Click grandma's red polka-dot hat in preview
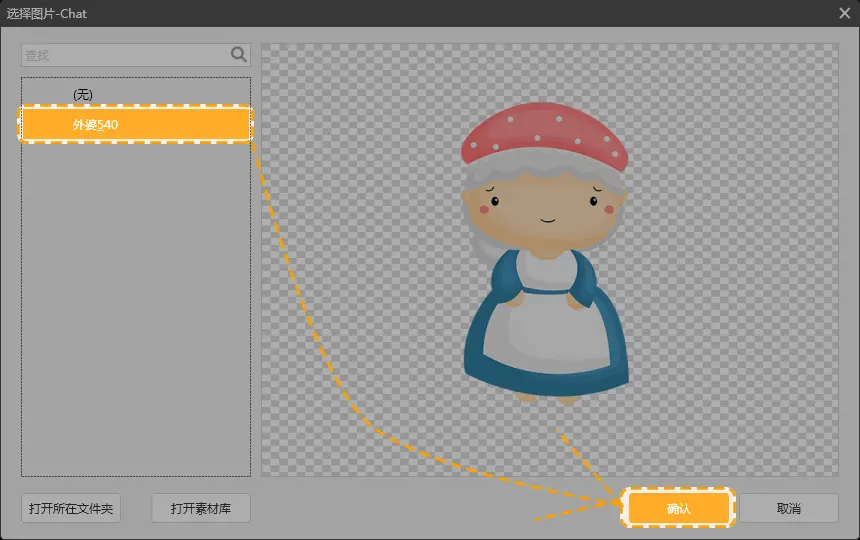 (x=543, y=137)
